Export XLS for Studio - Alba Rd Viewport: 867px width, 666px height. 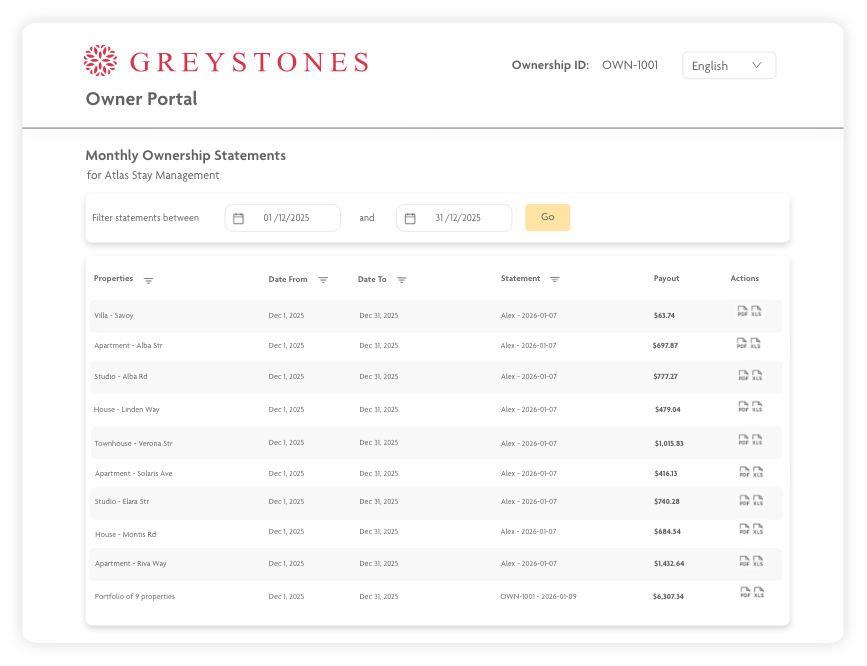tap(757, 376)
